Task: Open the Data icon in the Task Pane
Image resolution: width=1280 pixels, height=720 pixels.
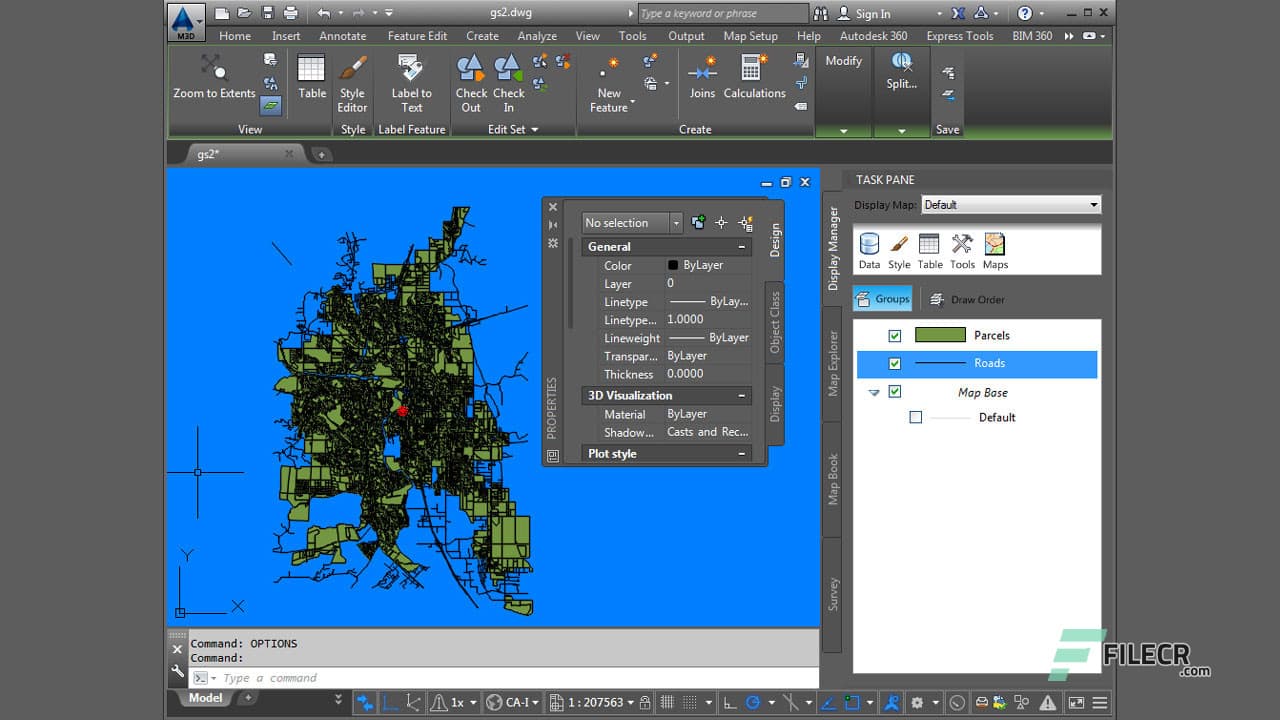Action: point(869,247)
